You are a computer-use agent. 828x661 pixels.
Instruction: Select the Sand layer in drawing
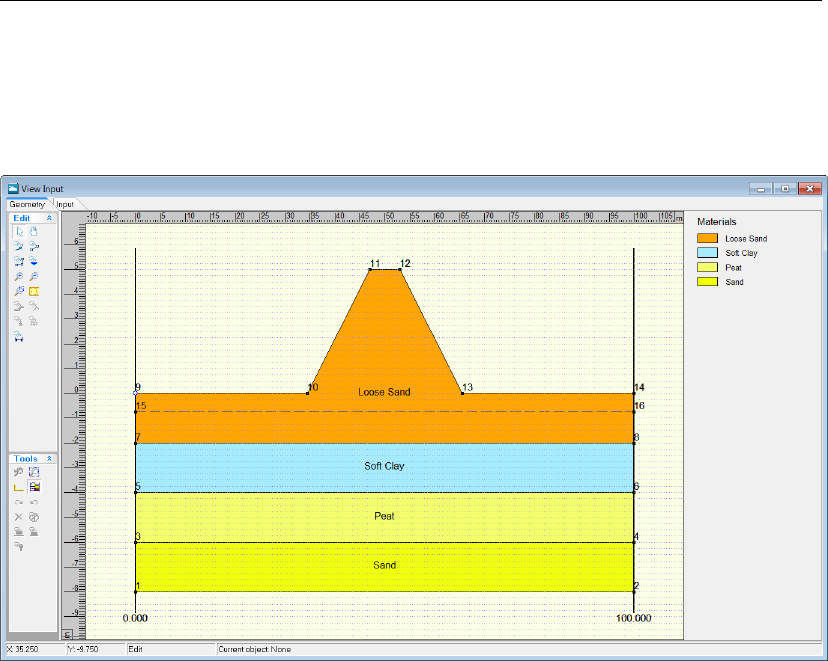[x=384, y=565]
